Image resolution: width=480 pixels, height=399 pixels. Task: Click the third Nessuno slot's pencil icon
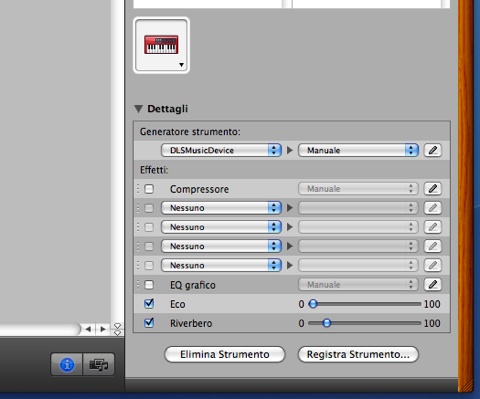pos(433,246)
